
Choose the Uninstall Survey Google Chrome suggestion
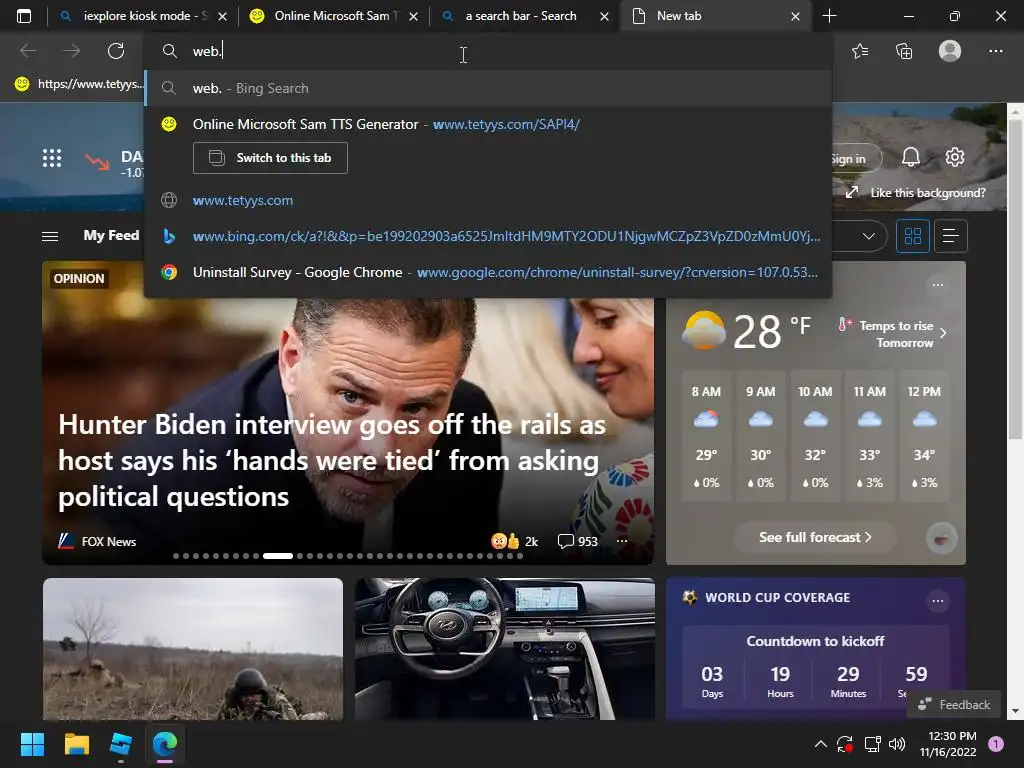(487, 272)
